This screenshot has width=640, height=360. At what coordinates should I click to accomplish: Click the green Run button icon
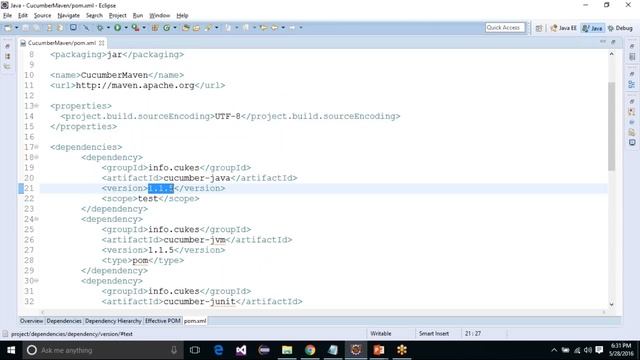click(x=118, y=28)
